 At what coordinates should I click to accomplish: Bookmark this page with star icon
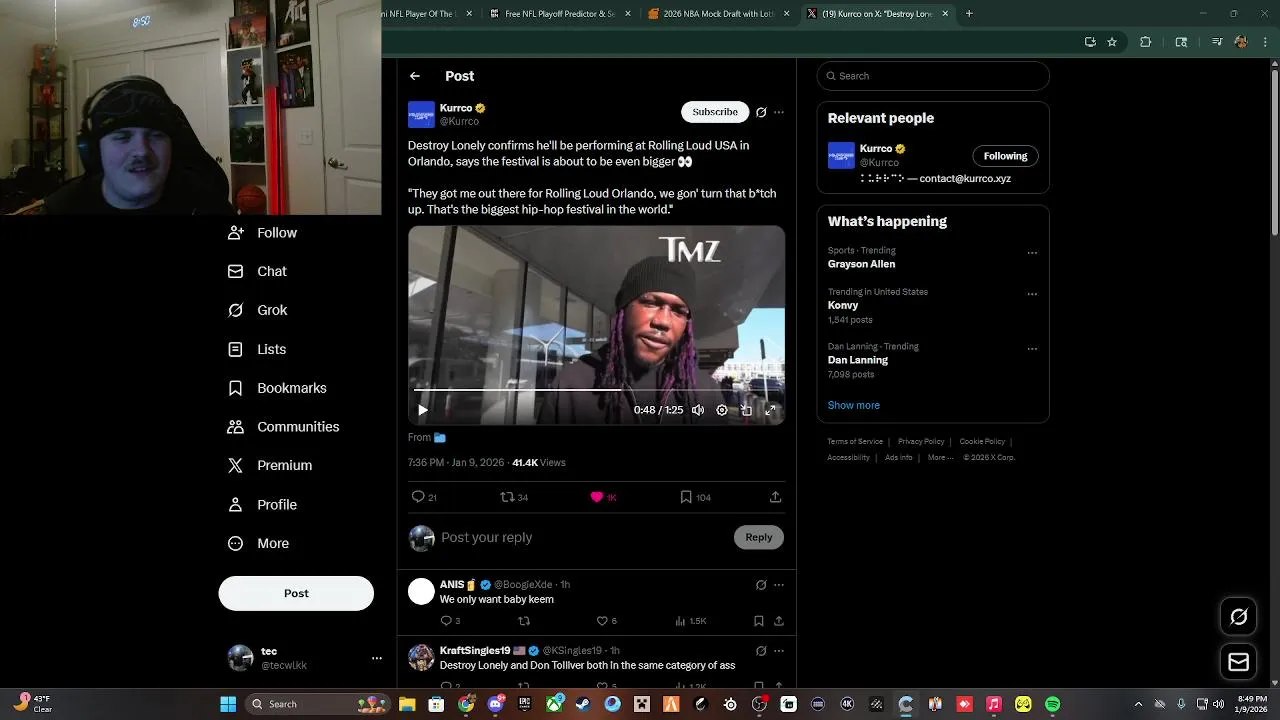pyautogui.click(x=1112, y=42)
